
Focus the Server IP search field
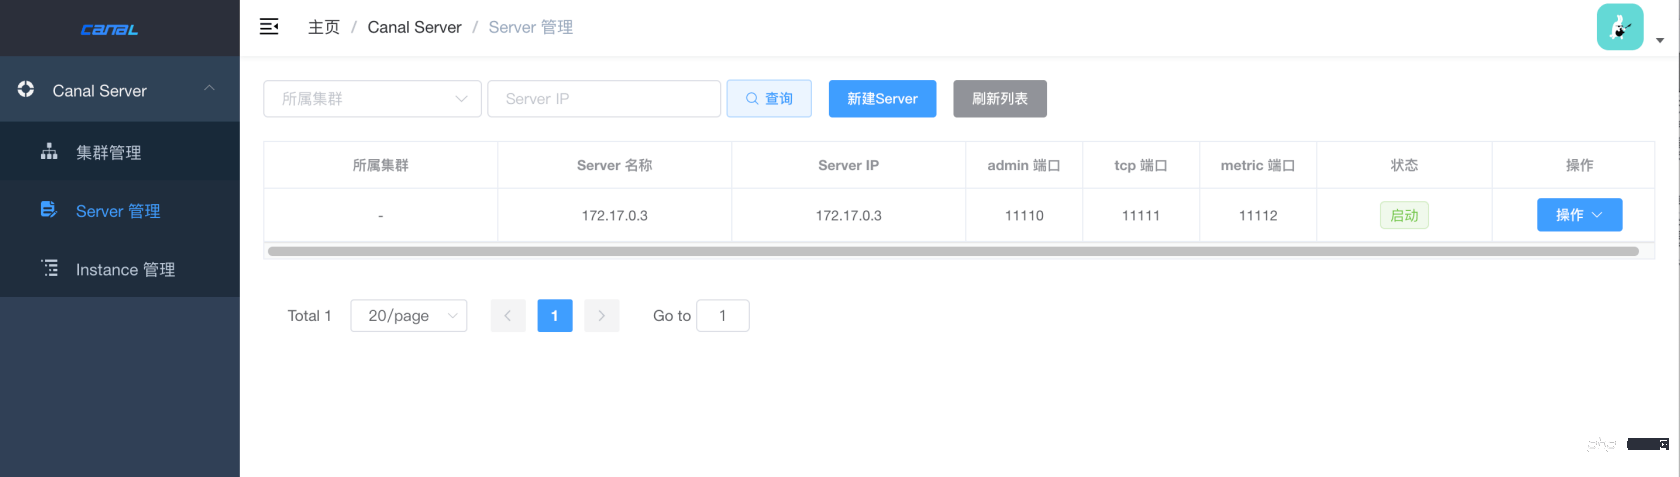coord(604,99)
